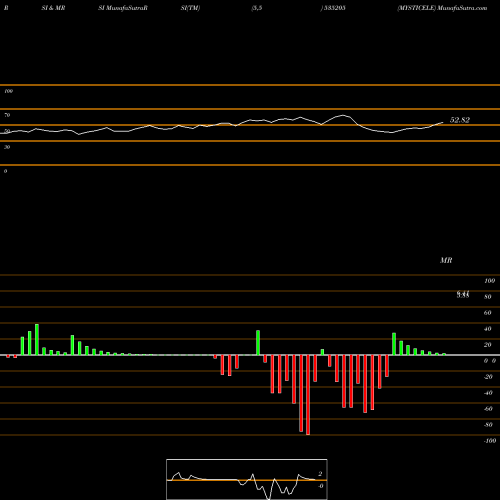Click the SI & MR header label
The image size is (500, 500).
pyautogui.click(x=53, y=8)
